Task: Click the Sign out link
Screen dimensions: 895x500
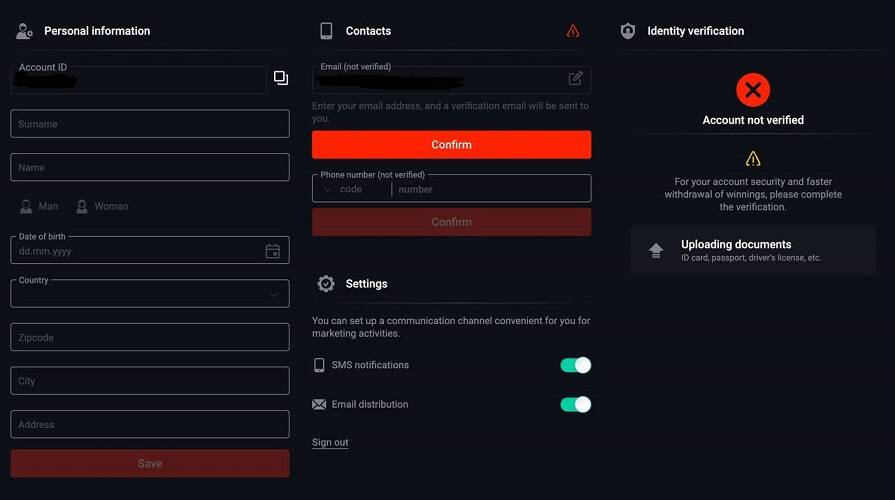Action: (330, 443)
